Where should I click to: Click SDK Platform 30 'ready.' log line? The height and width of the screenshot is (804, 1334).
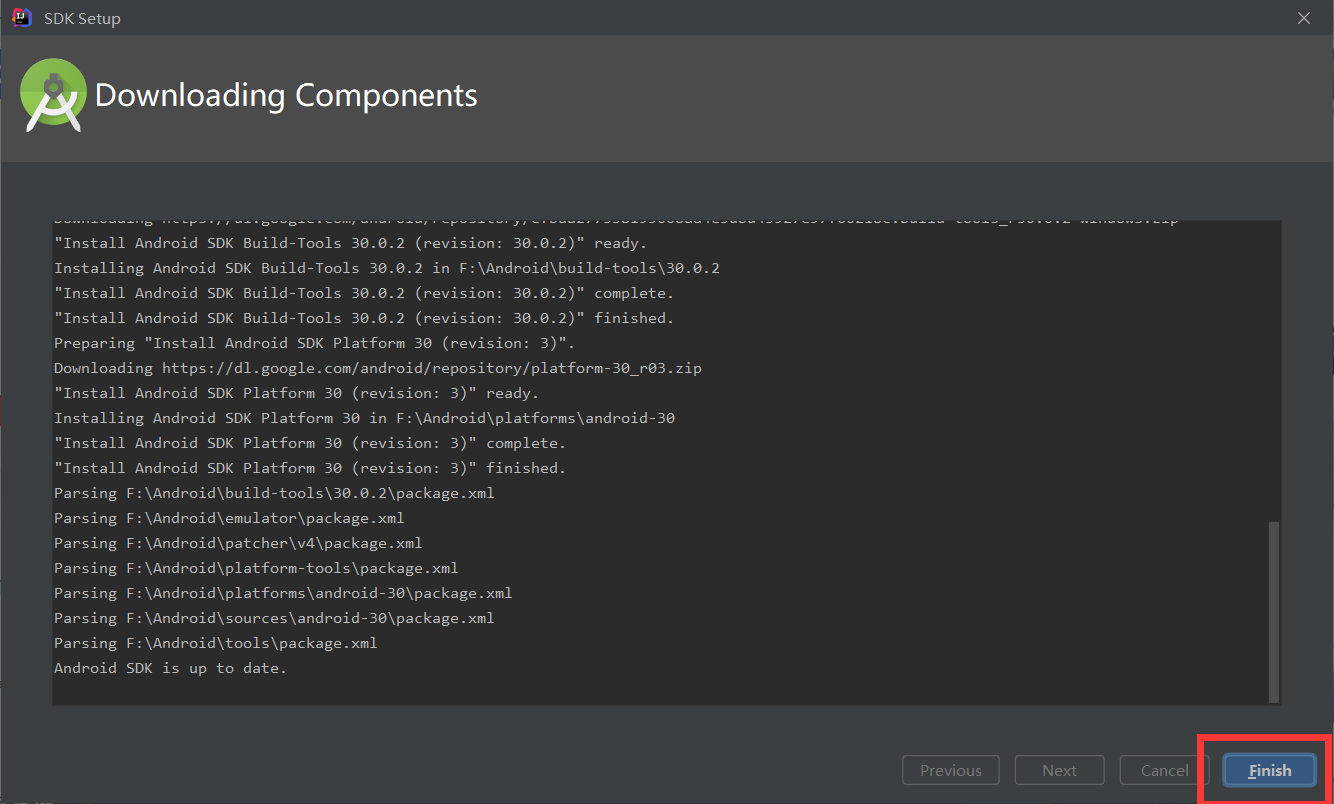coord(296,393)
